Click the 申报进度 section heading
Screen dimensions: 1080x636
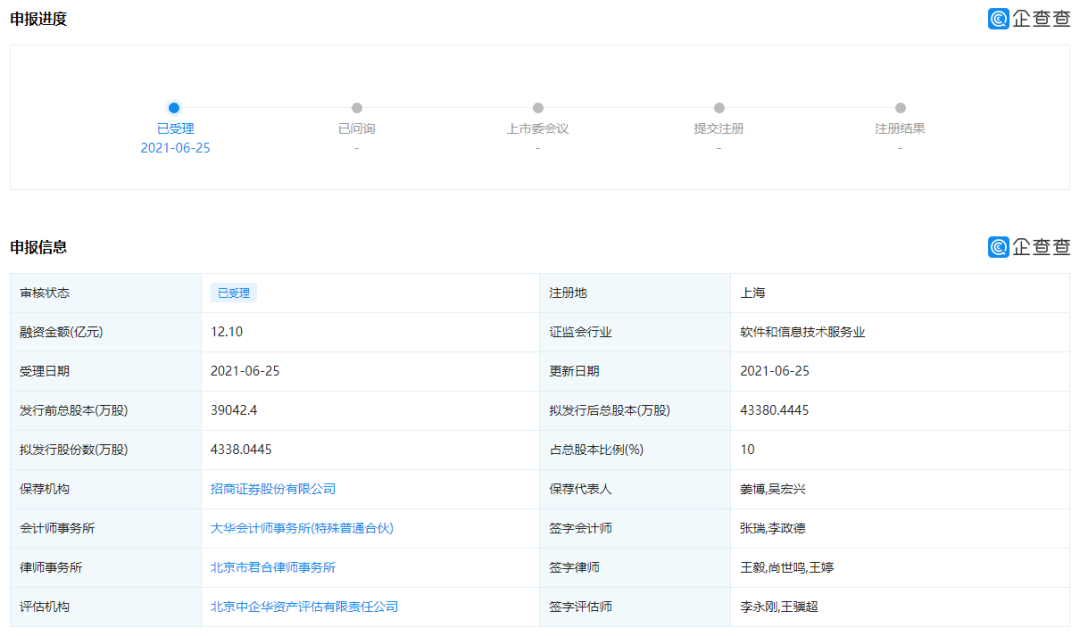[x=39, y=19]
